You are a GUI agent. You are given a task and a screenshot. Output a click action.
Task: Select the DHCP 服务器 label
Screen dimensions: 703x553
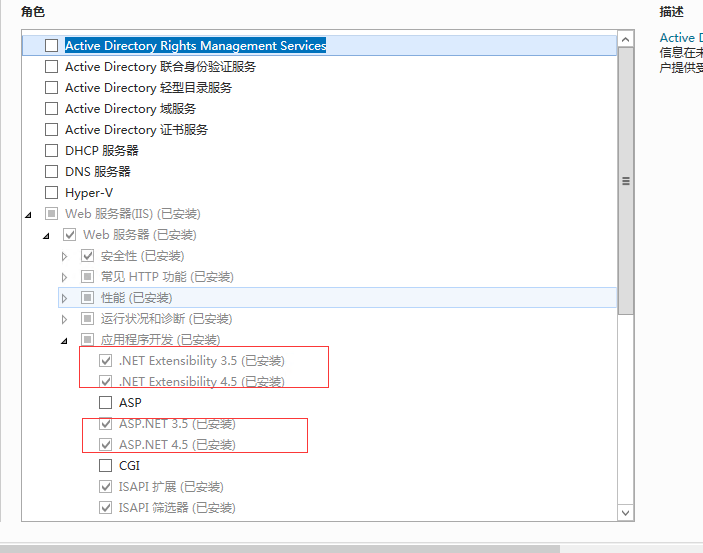[x=102, y=151]
